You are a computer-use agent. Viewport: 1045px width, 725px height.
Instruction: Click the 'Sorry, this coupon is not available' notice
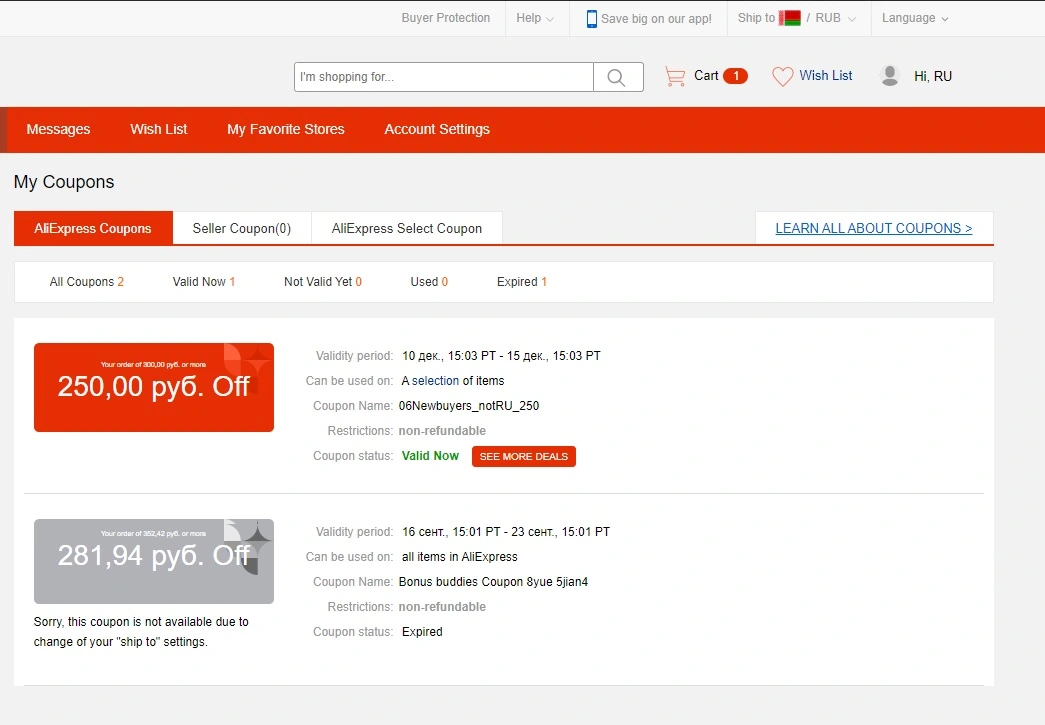click(141, 632)
